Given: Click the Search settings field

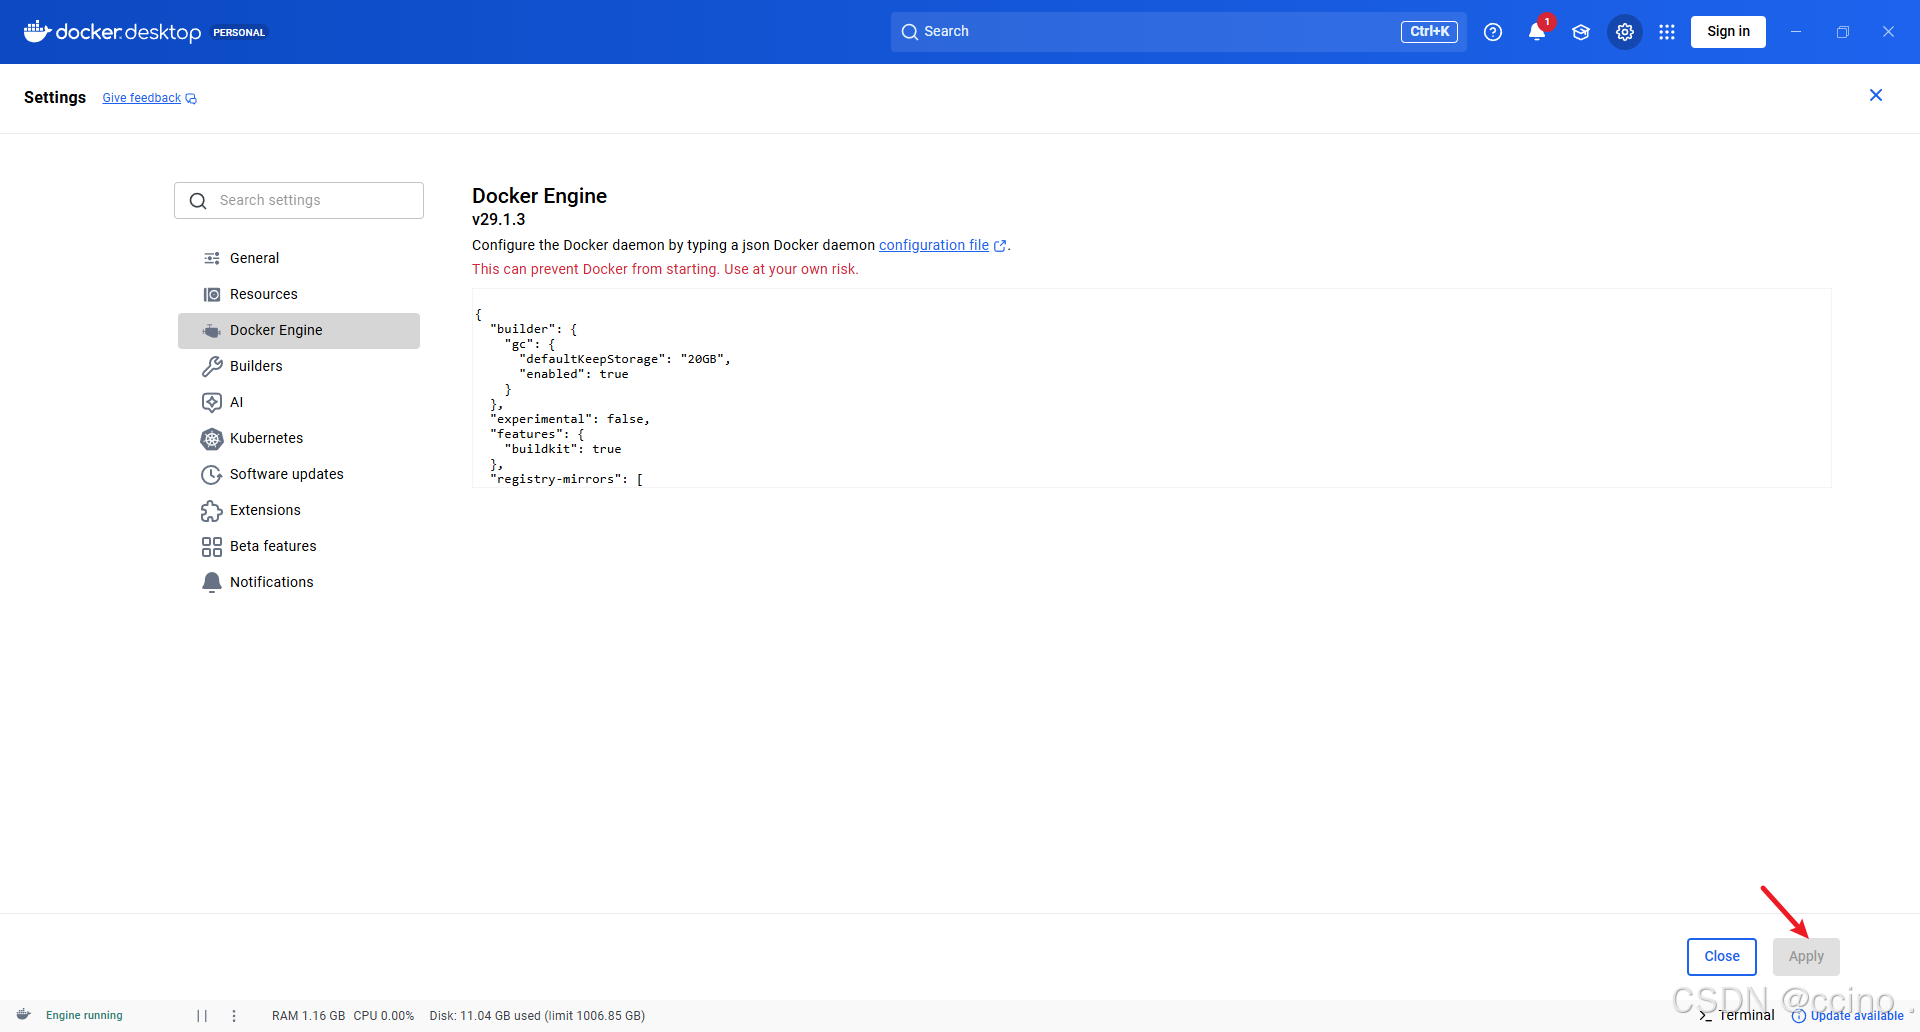Looking at the screenshot, I should [299, 200].
